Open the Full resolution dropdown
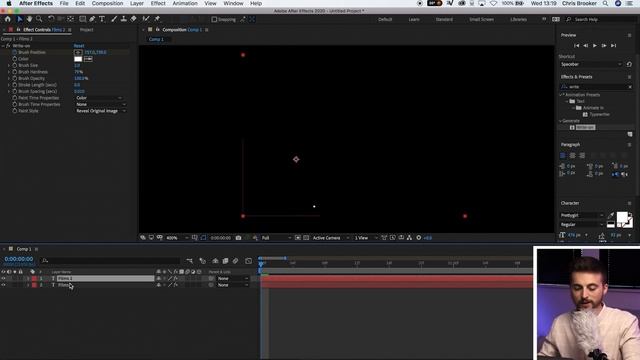The width and height of the screenshot is (640, 360). coord(276,238)
